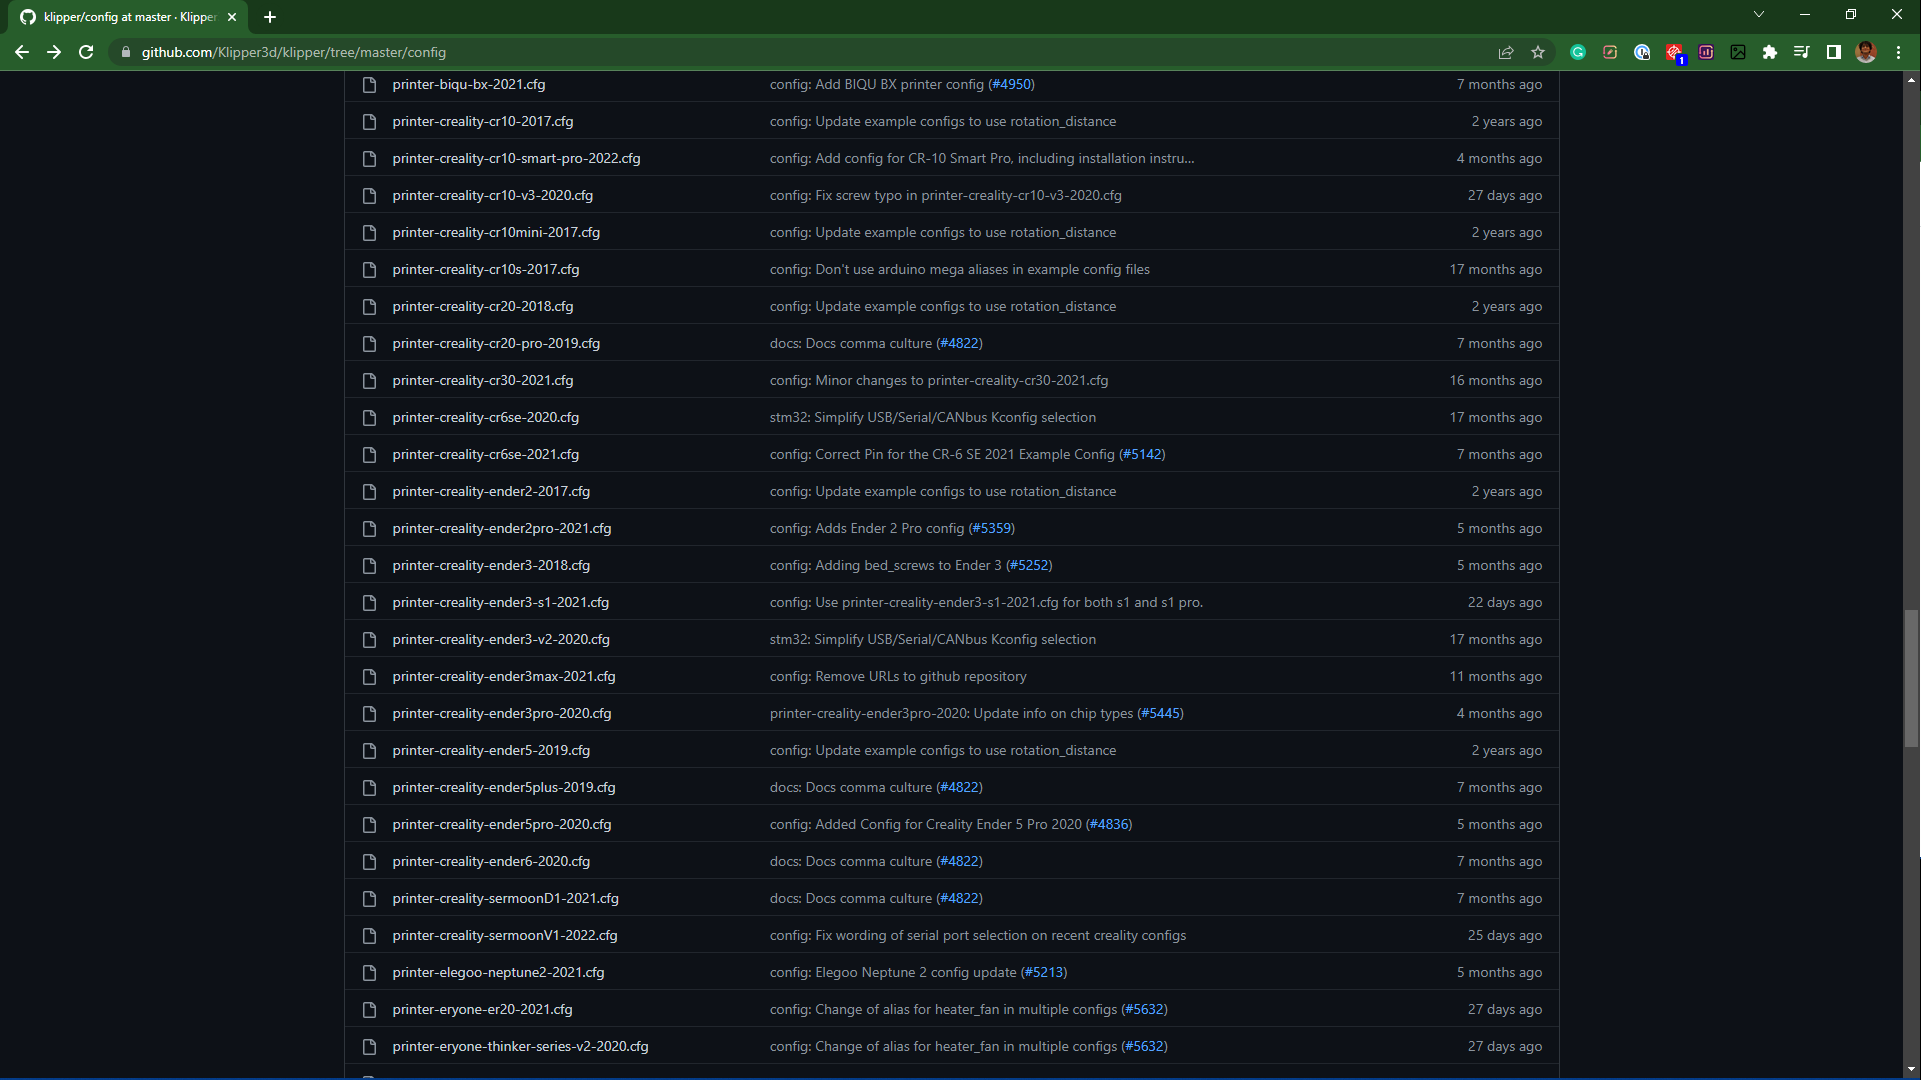The height and width of the screenshot is (1080, 1921).
Task: Open printer-creality-sermoonV1-2022.cfg file
Action: click(504, 935)
